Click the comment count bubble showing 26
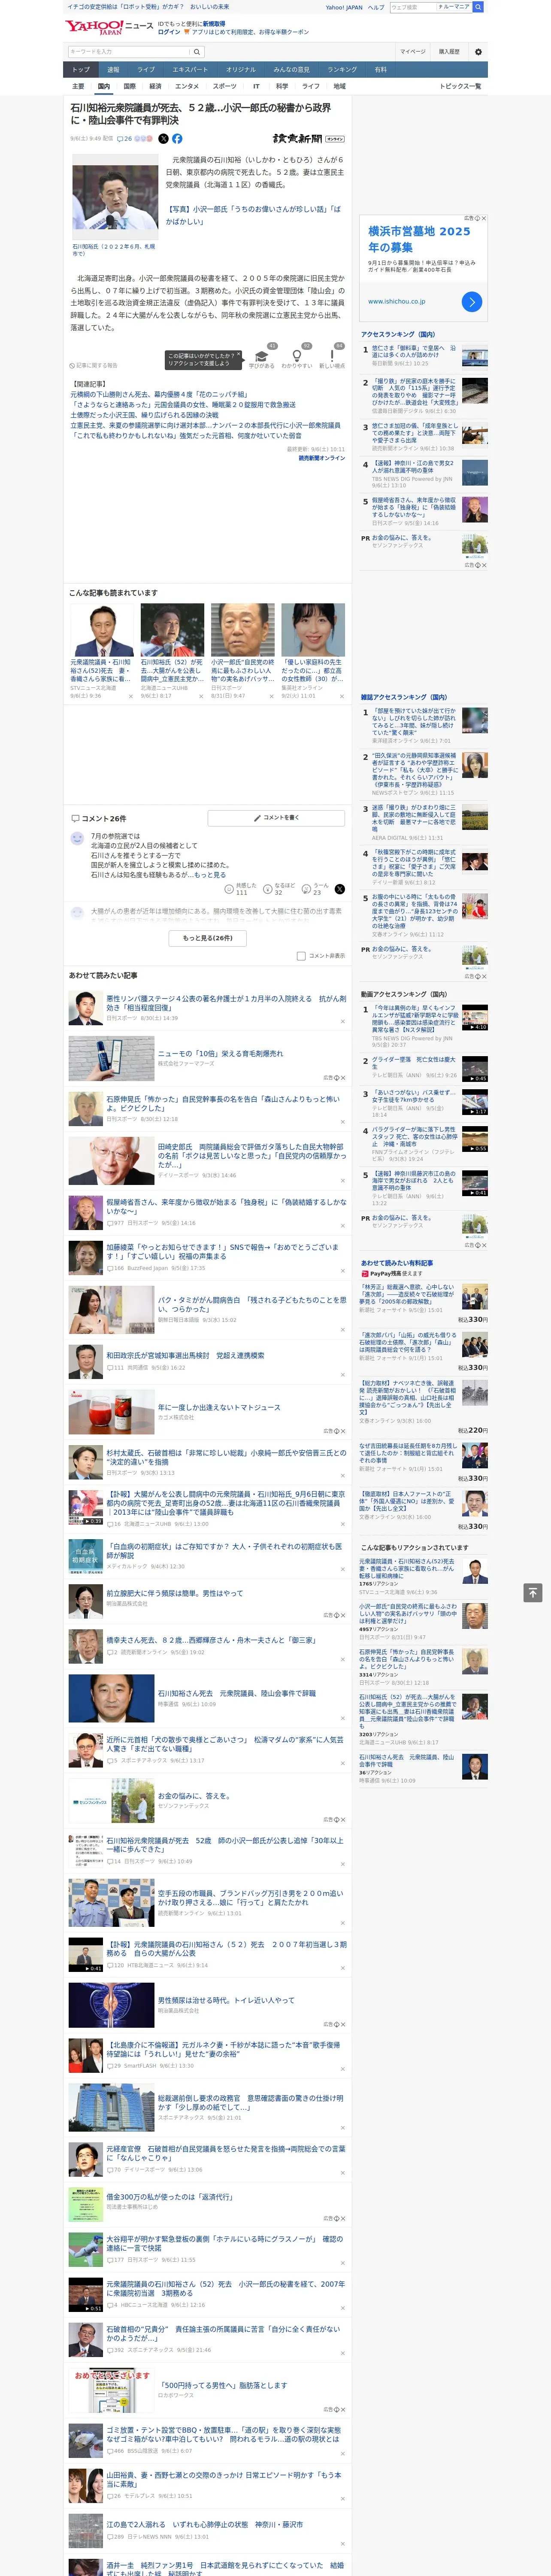Image resolution: width=551 pixels, height=2576 pixels. coord(125,139)
